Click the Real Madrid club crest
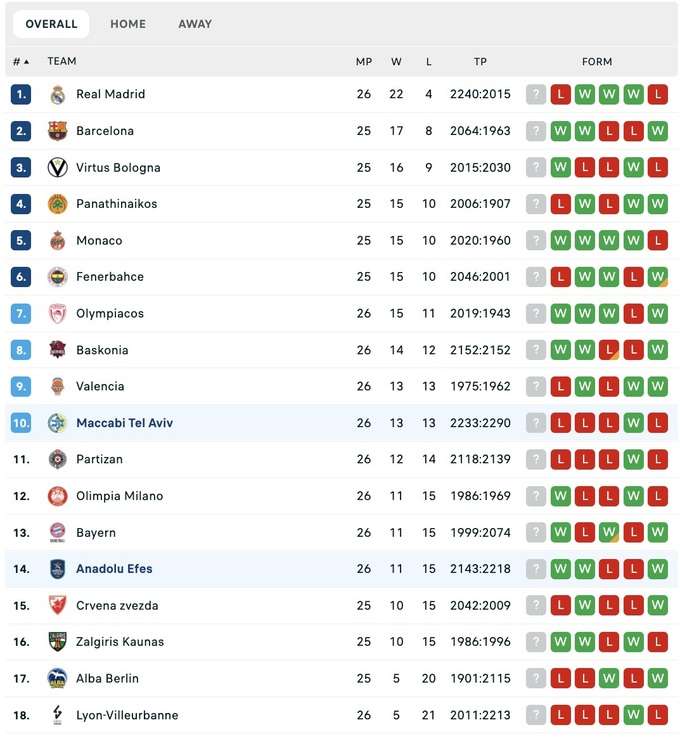Viewport: 680px width, 739px height. pyautogui.click(x=58, y=95)
